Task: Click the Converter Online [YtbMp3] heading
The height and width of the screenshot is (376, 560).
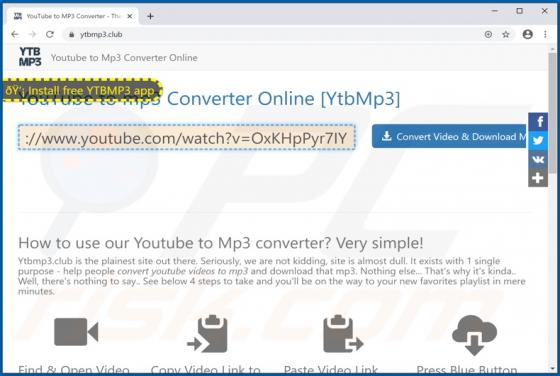Action: click(284, 99)
